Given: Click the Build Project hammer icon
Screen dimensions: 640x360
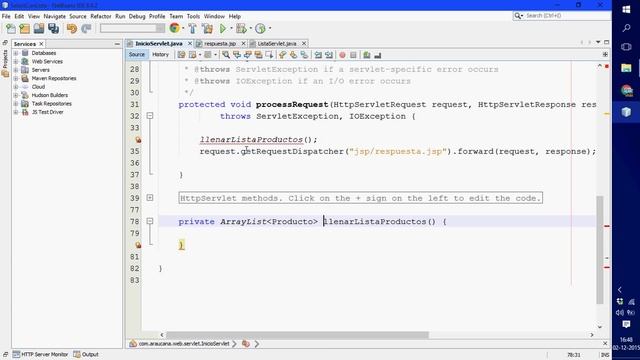Looking at the screenshot, I should click(193, 28).
